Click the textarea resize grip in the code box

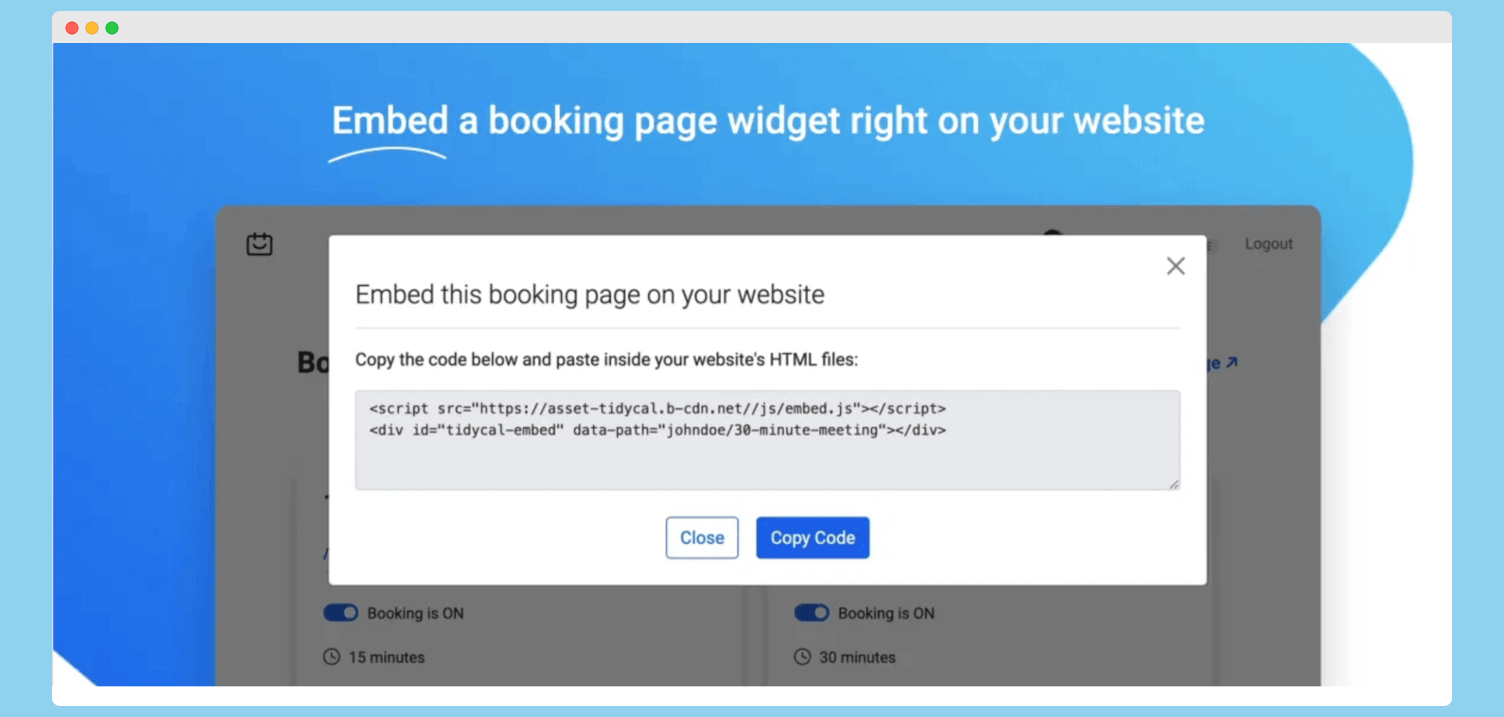point(1173,484)
